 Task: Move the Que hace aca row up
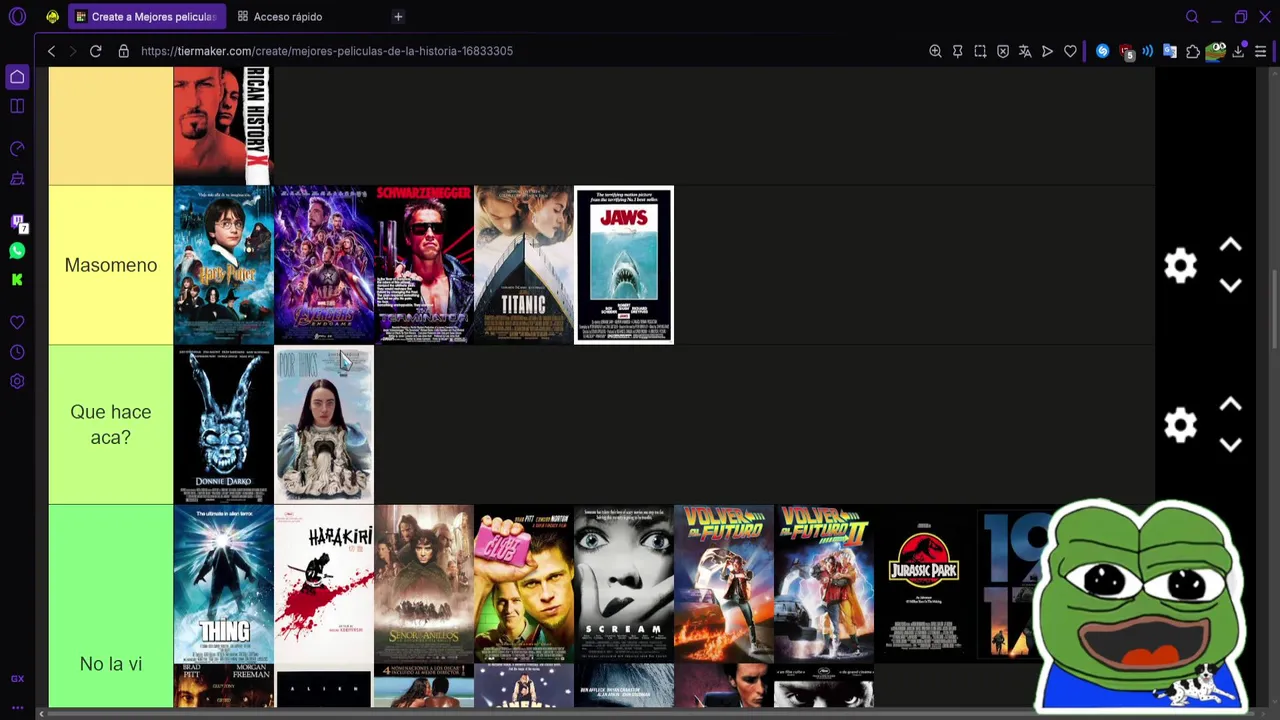click(x=1230, y=405)
